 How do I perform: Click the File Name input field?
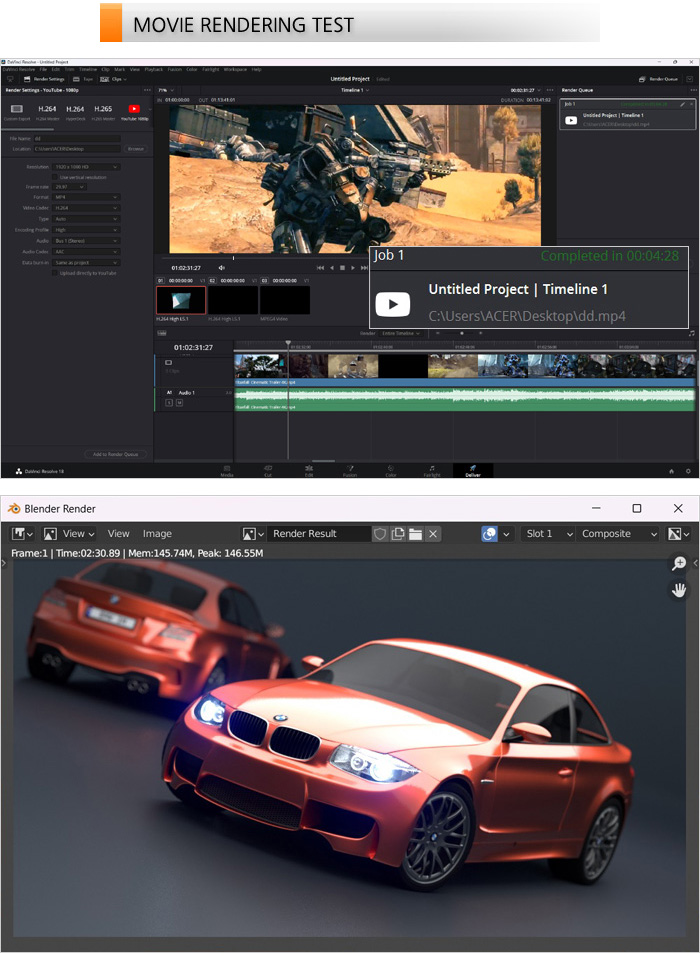pos(77,139)
